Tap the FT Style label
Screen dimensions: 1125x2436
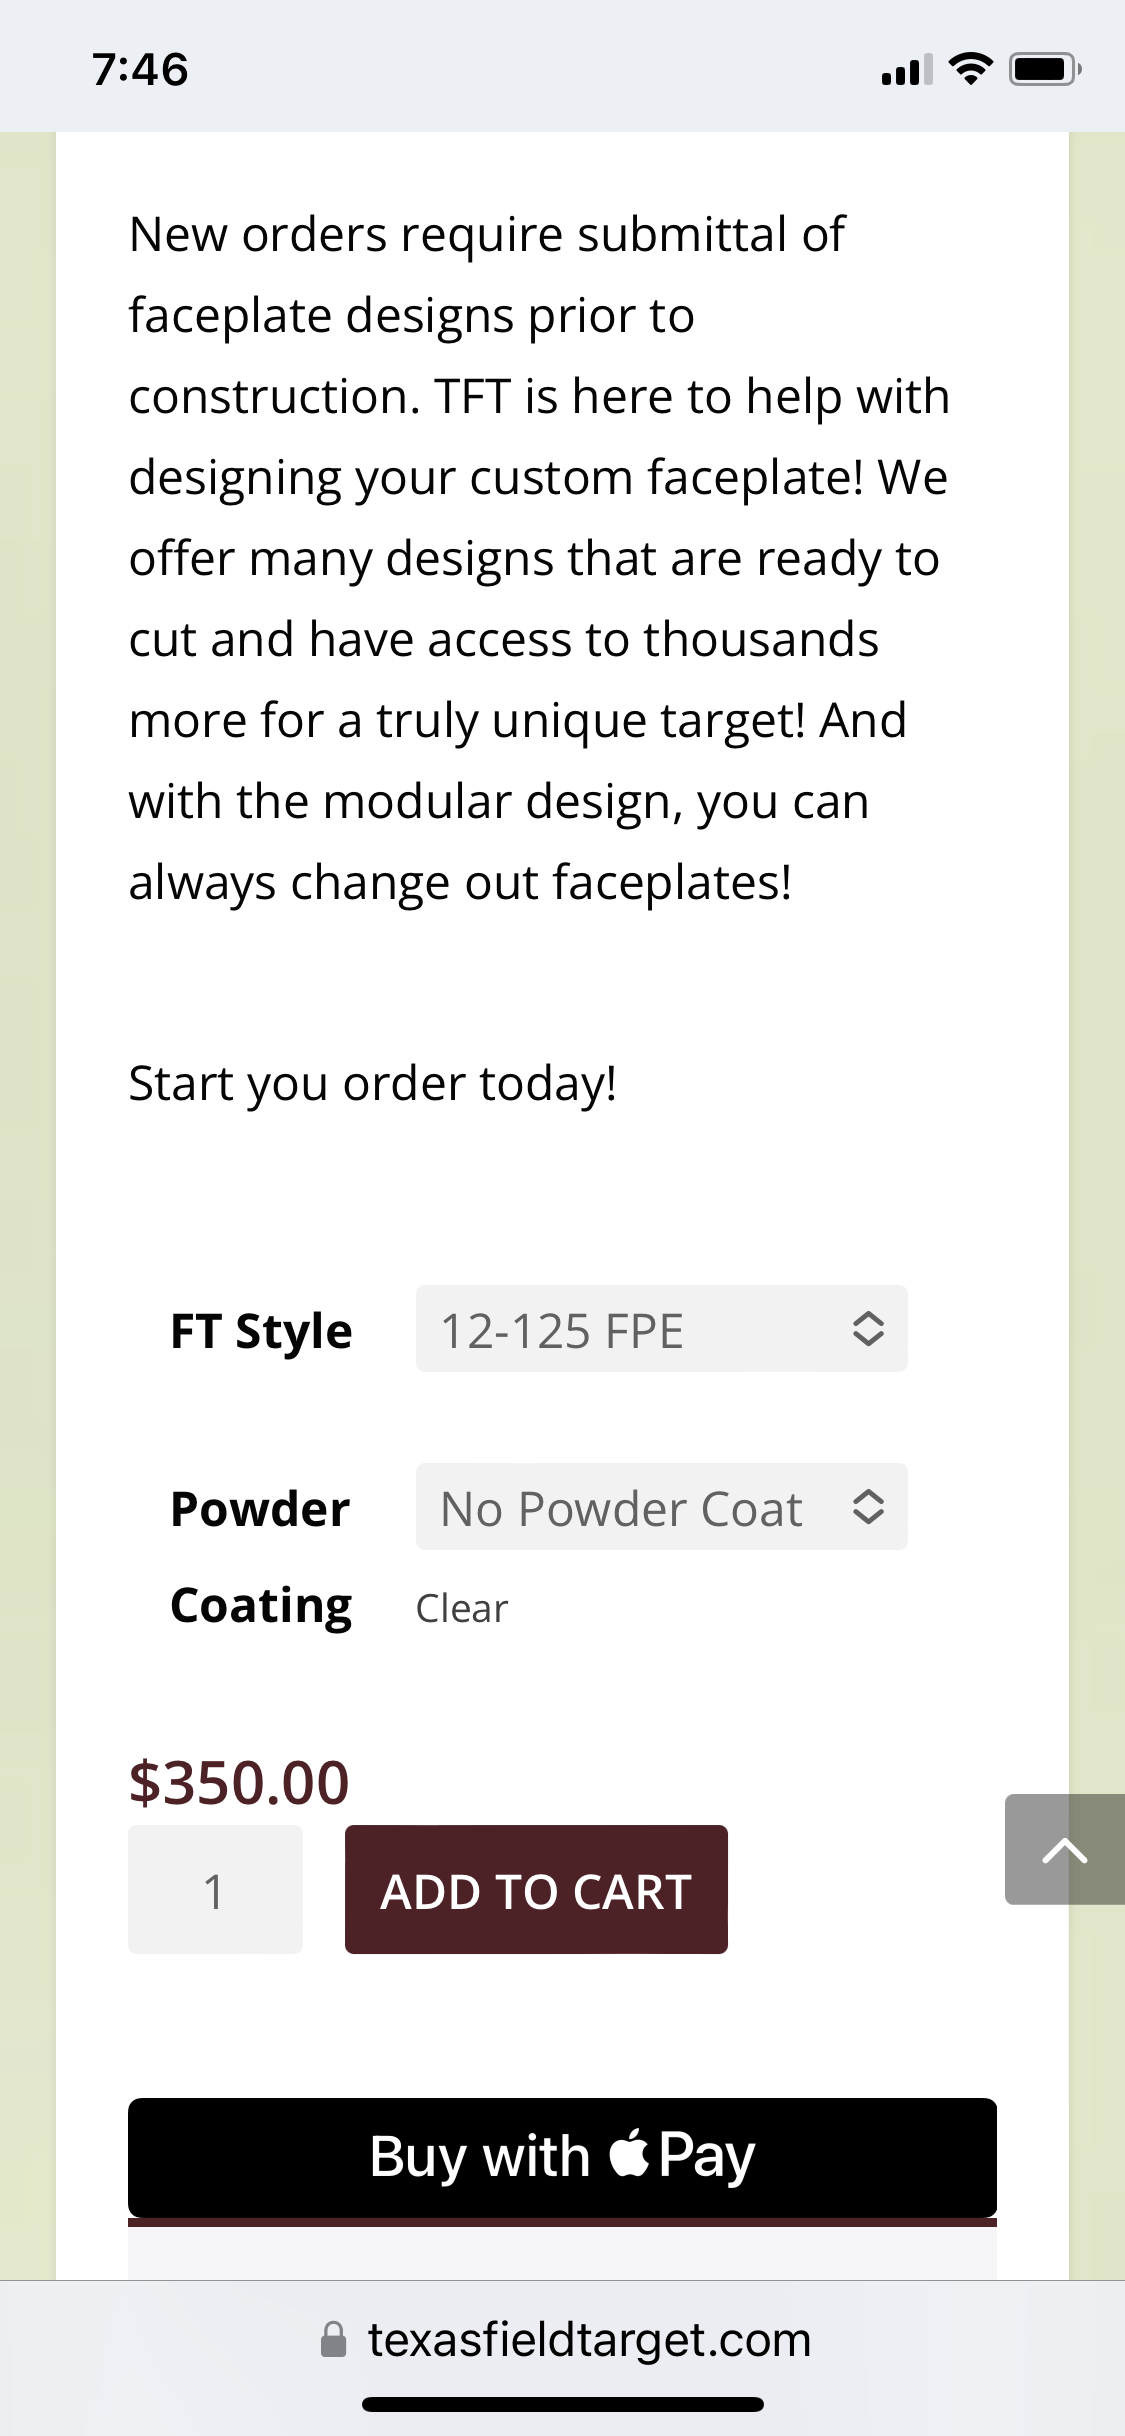[261, 1331]
